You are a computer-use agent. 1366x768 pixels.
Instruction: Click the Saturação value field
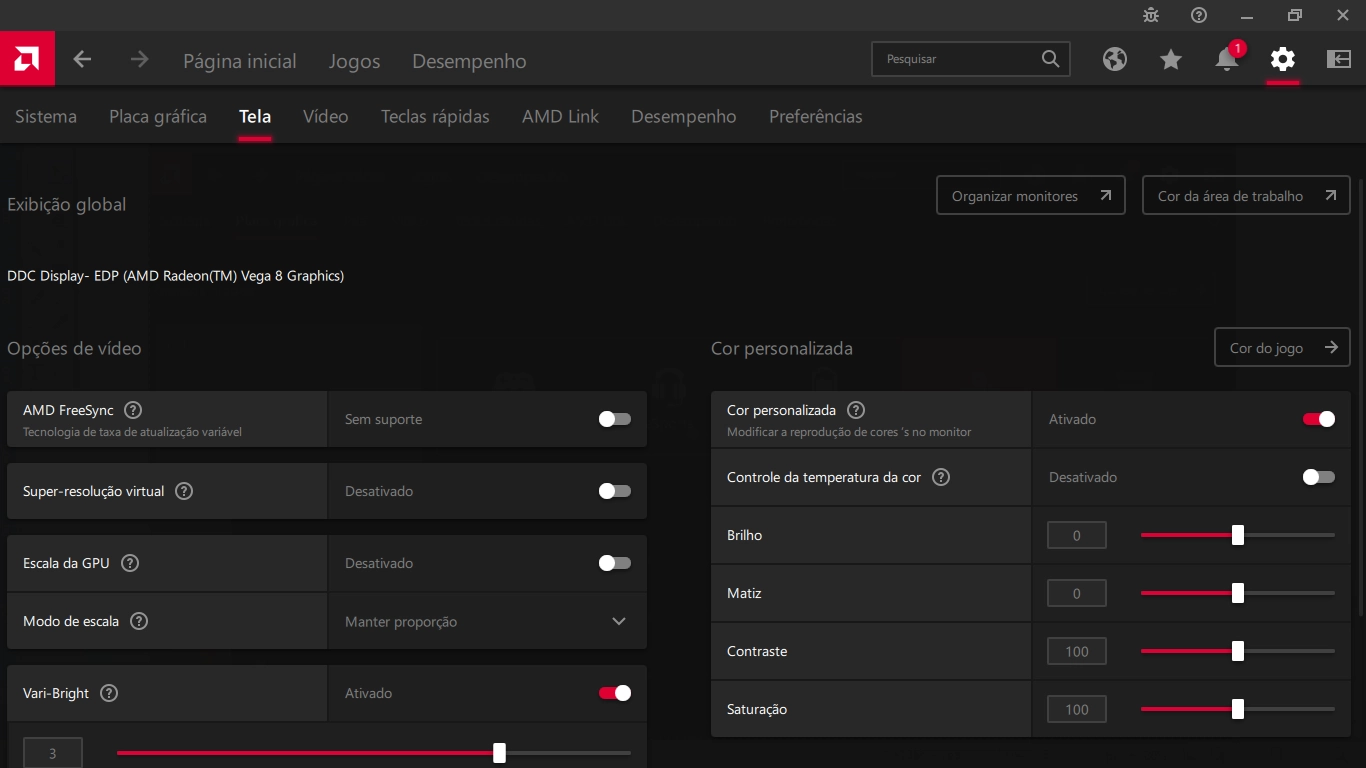point(1077,709)
